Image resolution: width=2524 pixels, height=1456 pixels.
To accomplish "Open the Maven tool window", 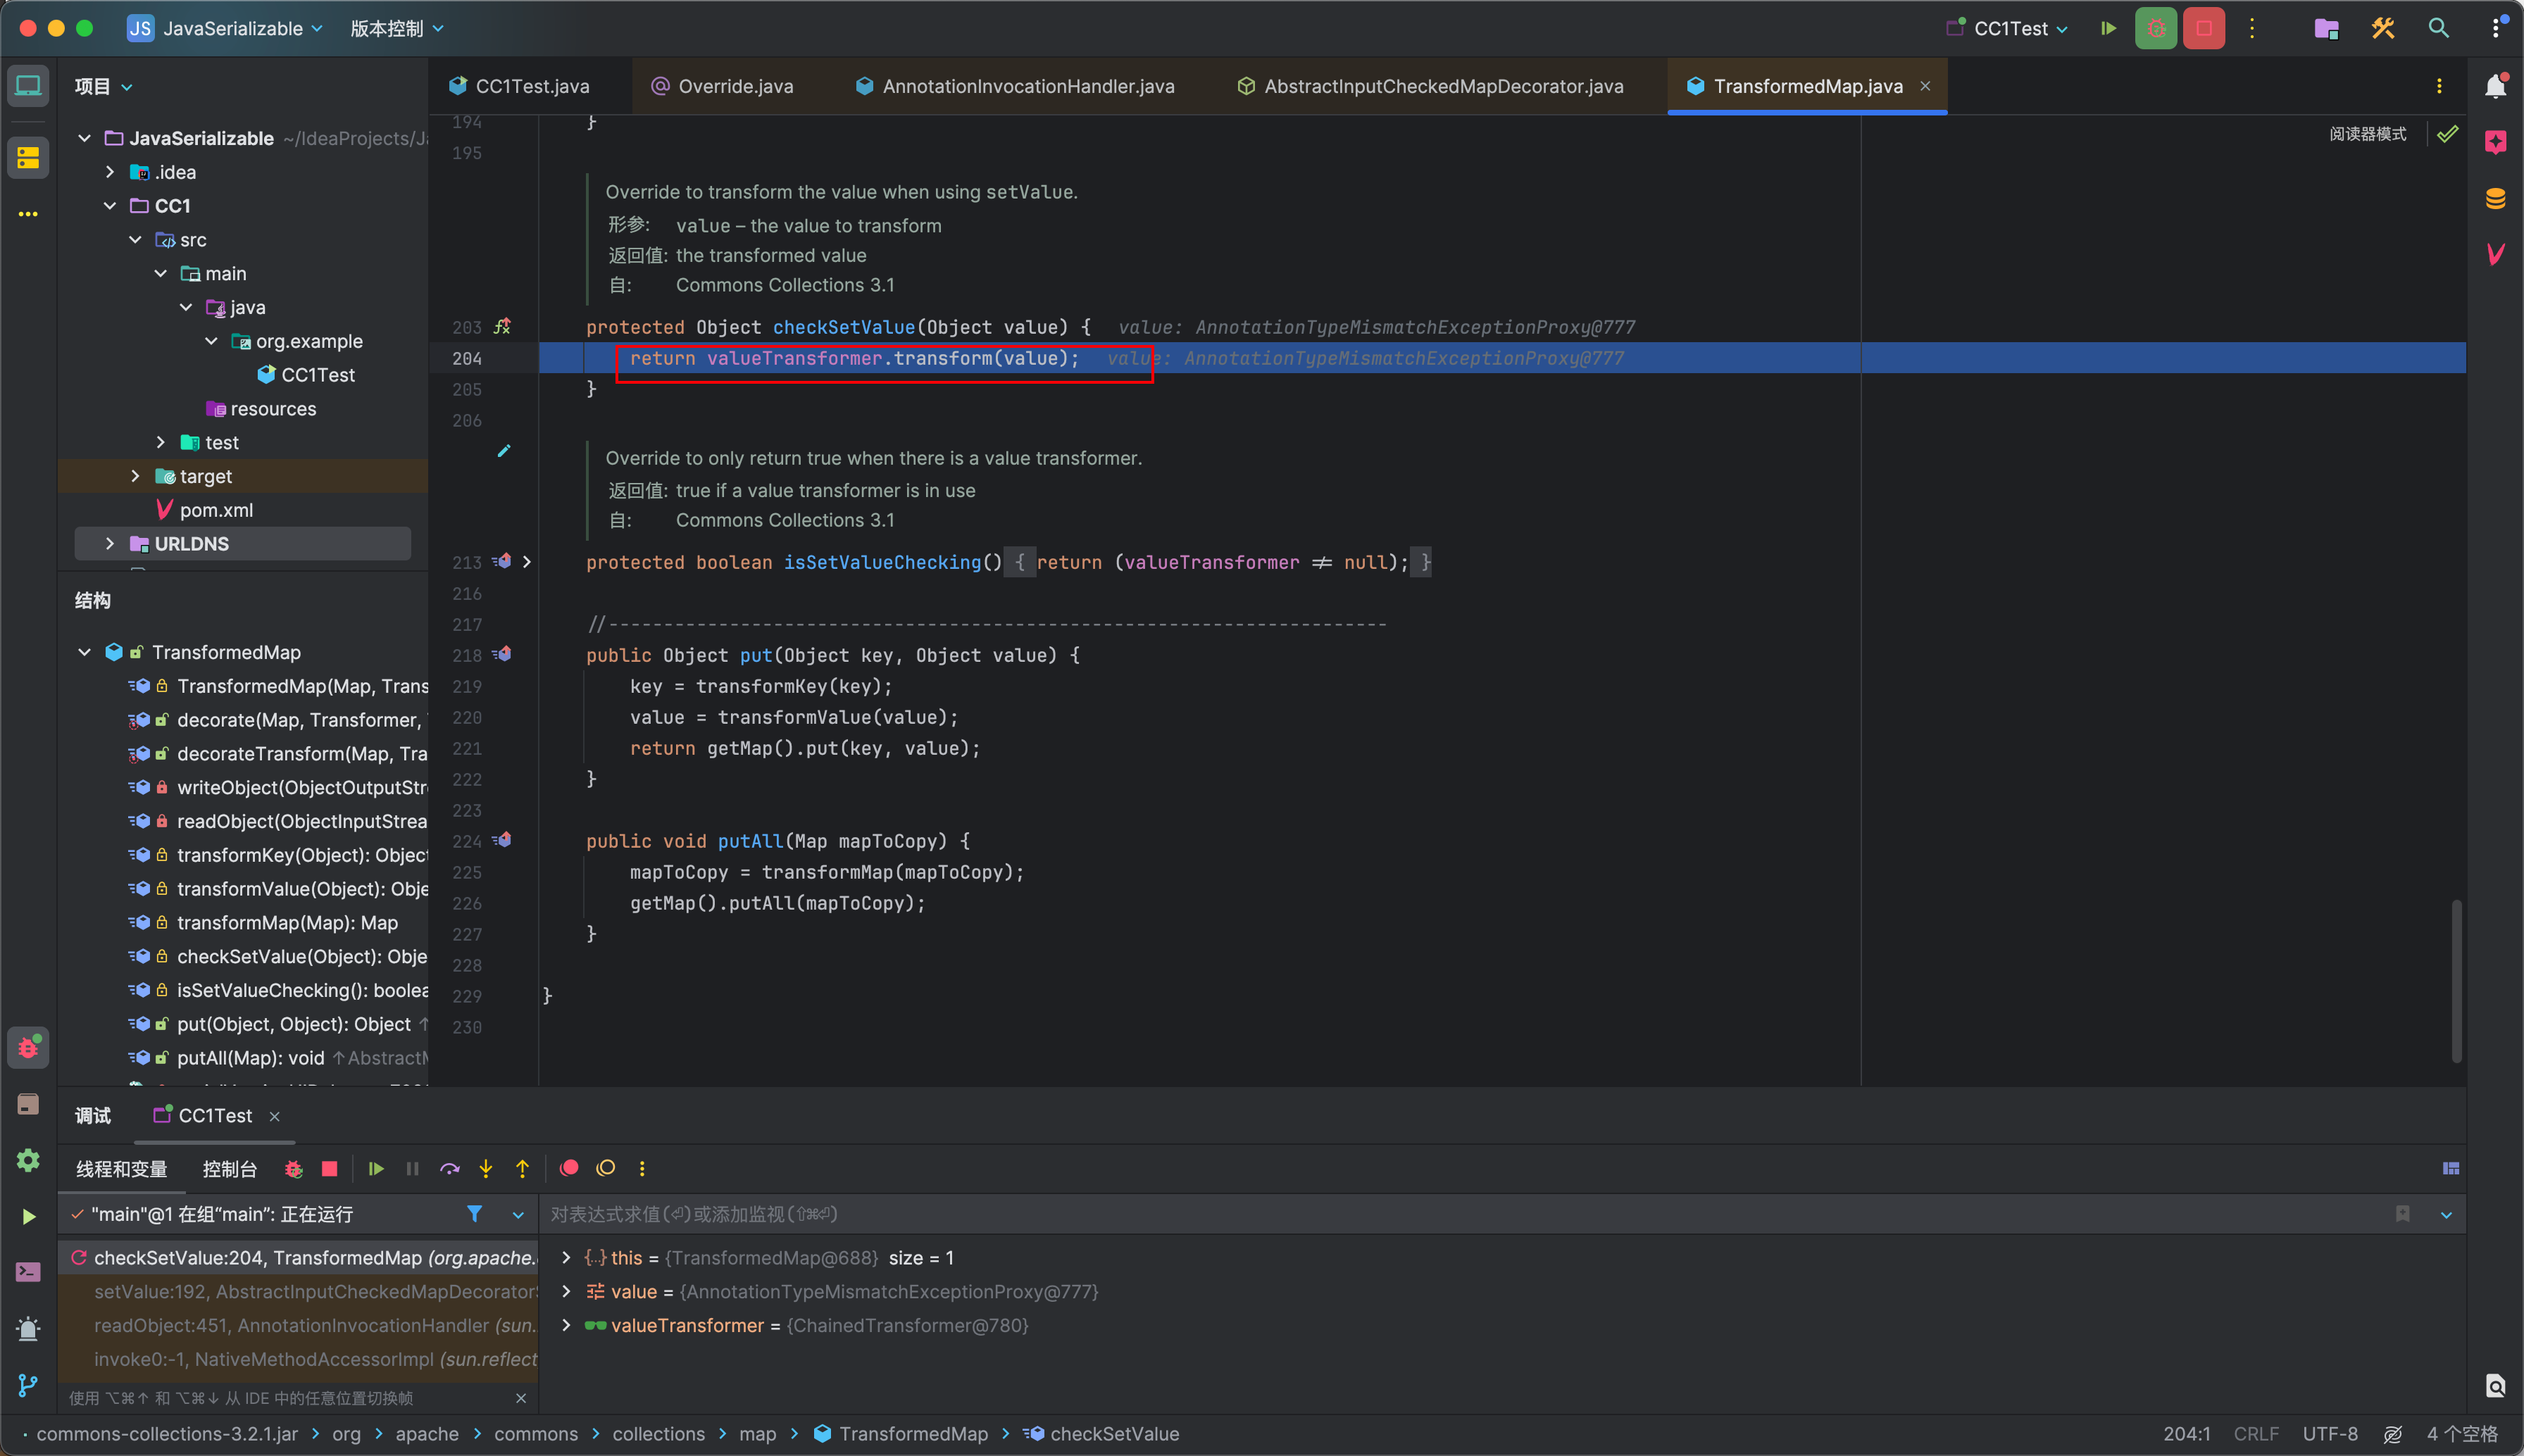I will [2495, 254].
